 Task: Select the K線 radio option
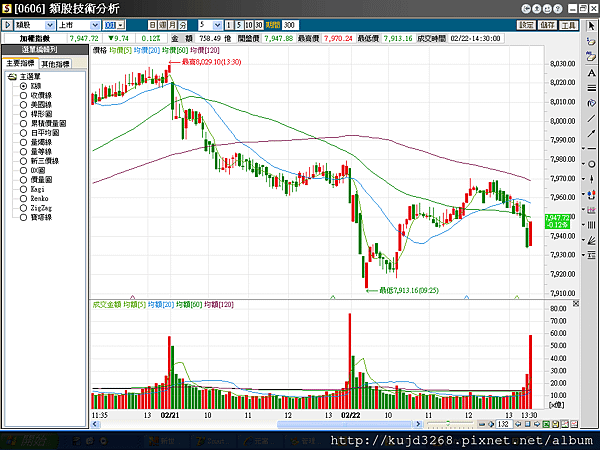(23, 86)
